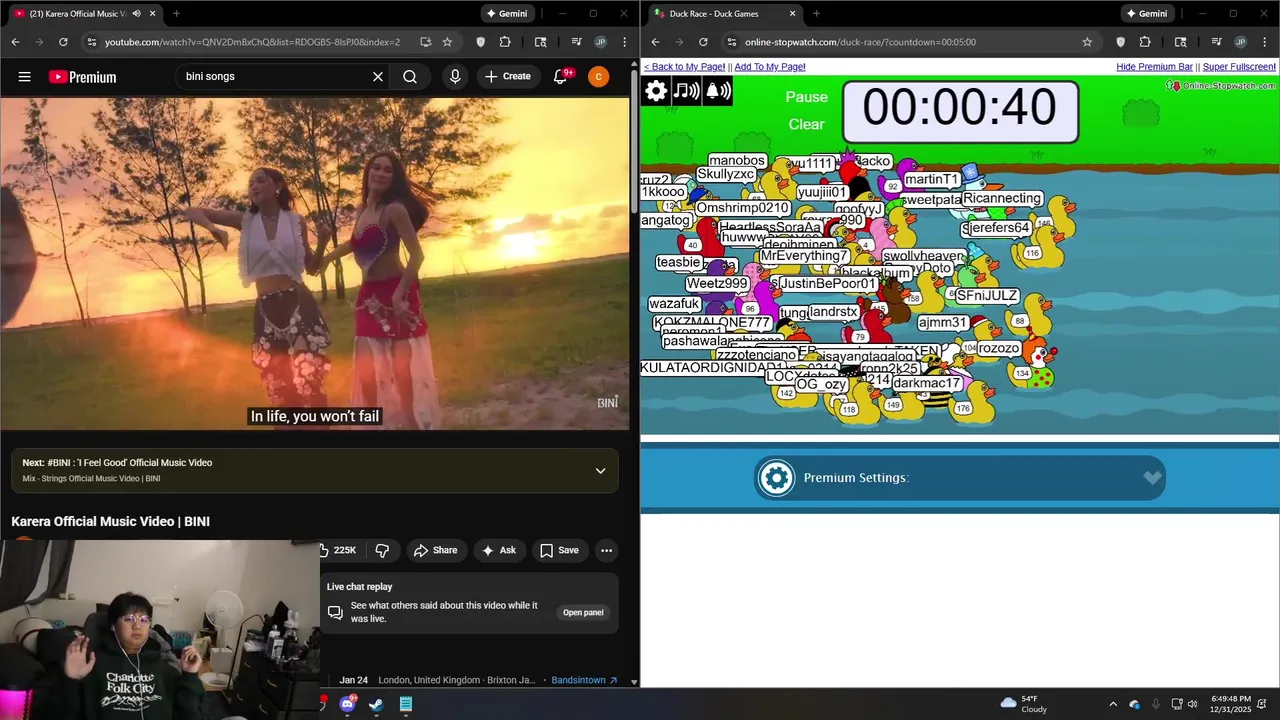Click '< Back to My Page!' link

click(684, 66)
